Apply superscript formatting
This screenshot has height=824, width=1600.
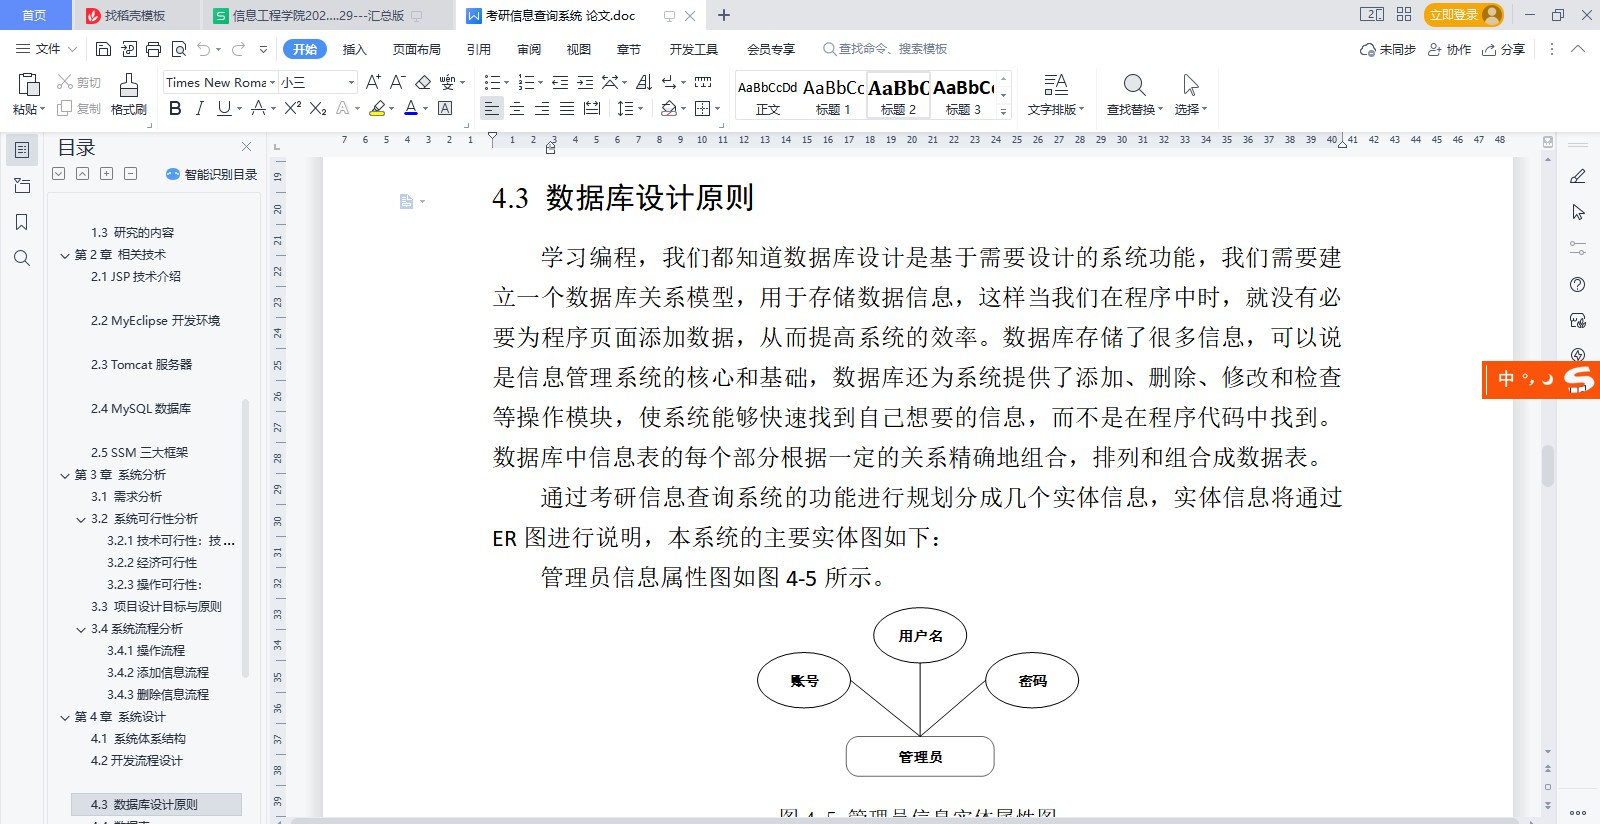292,108
